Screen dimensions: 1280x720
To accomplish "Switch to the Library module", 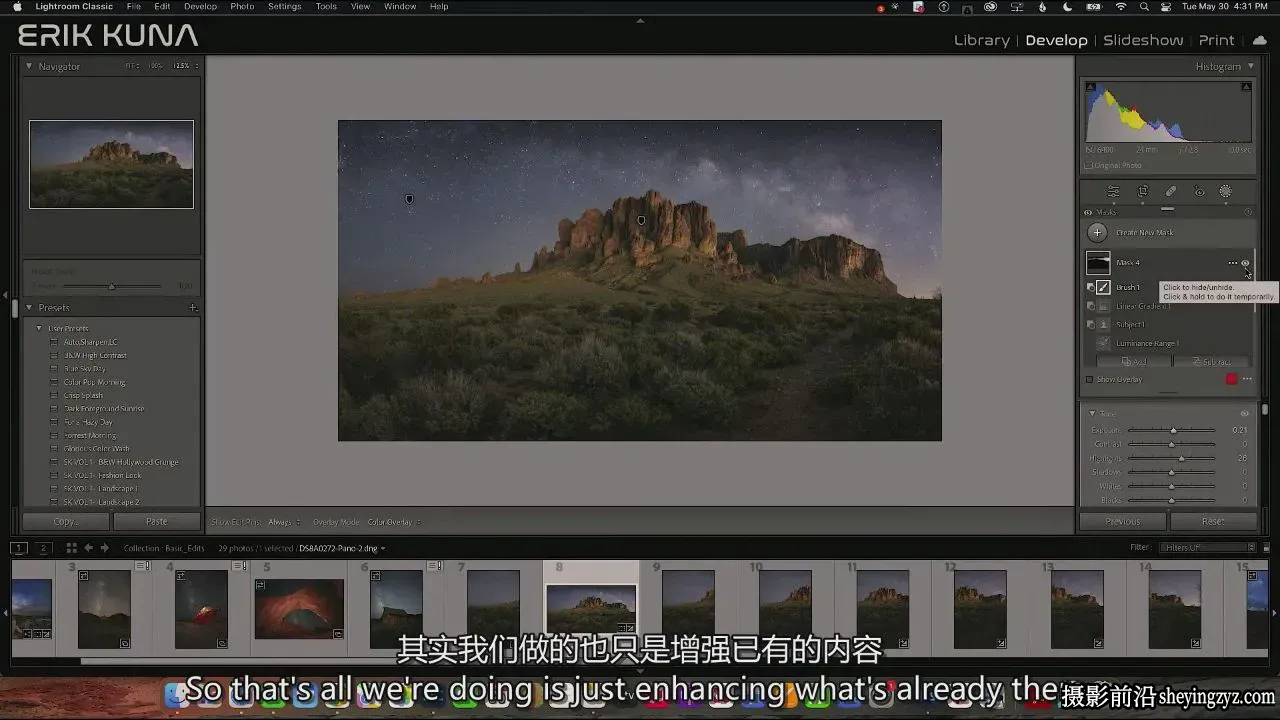I will pos(981,40).
